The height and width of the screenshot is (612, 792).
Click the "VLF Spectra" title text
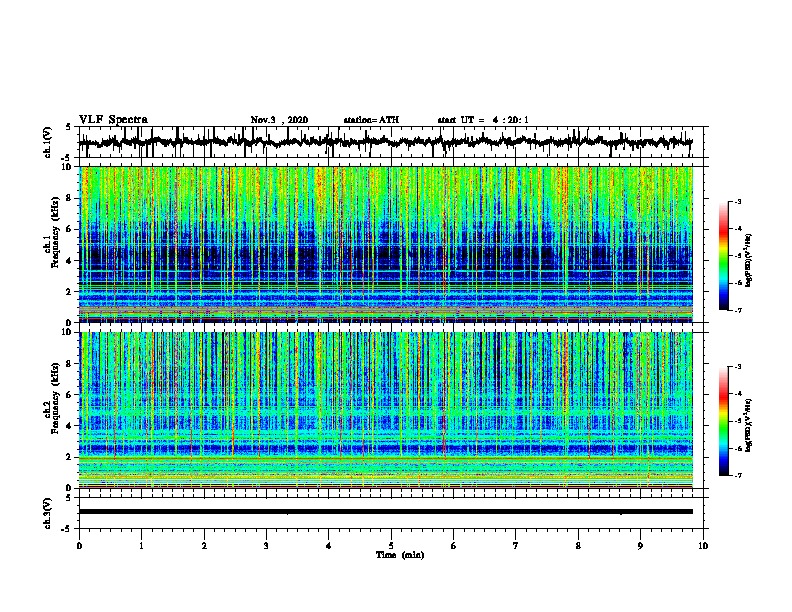click(113, 119)
